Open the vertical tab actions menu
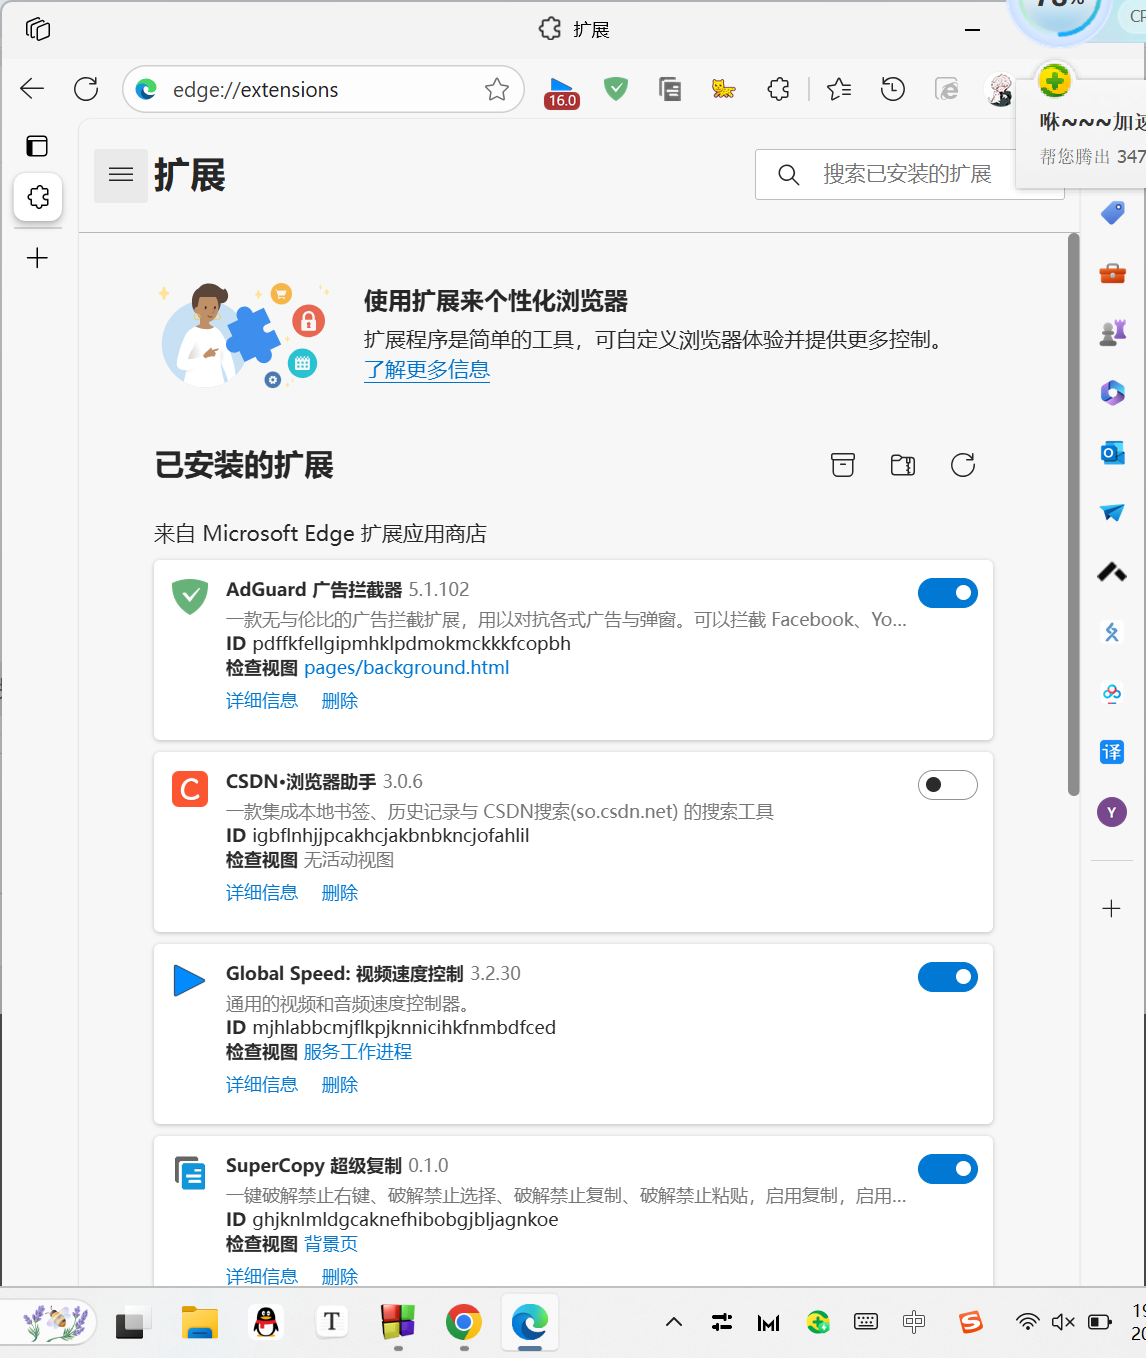1146x1358 pixels. (37, 146)
